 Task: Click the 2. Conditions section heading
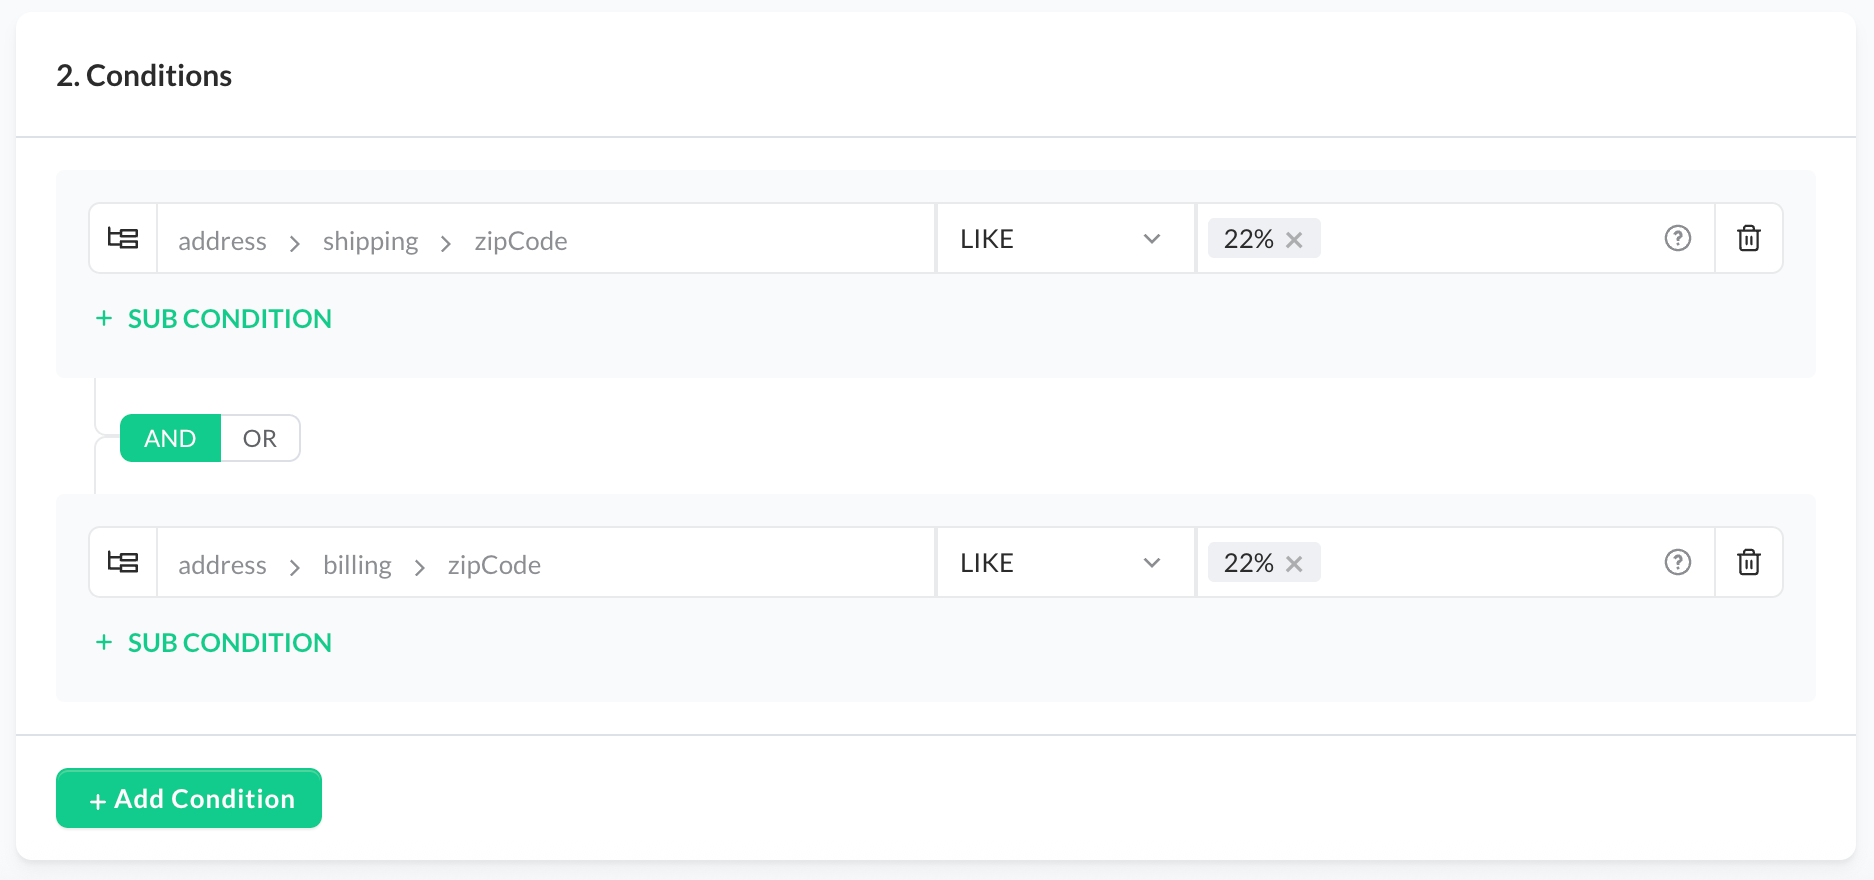[x=144, y=76]
